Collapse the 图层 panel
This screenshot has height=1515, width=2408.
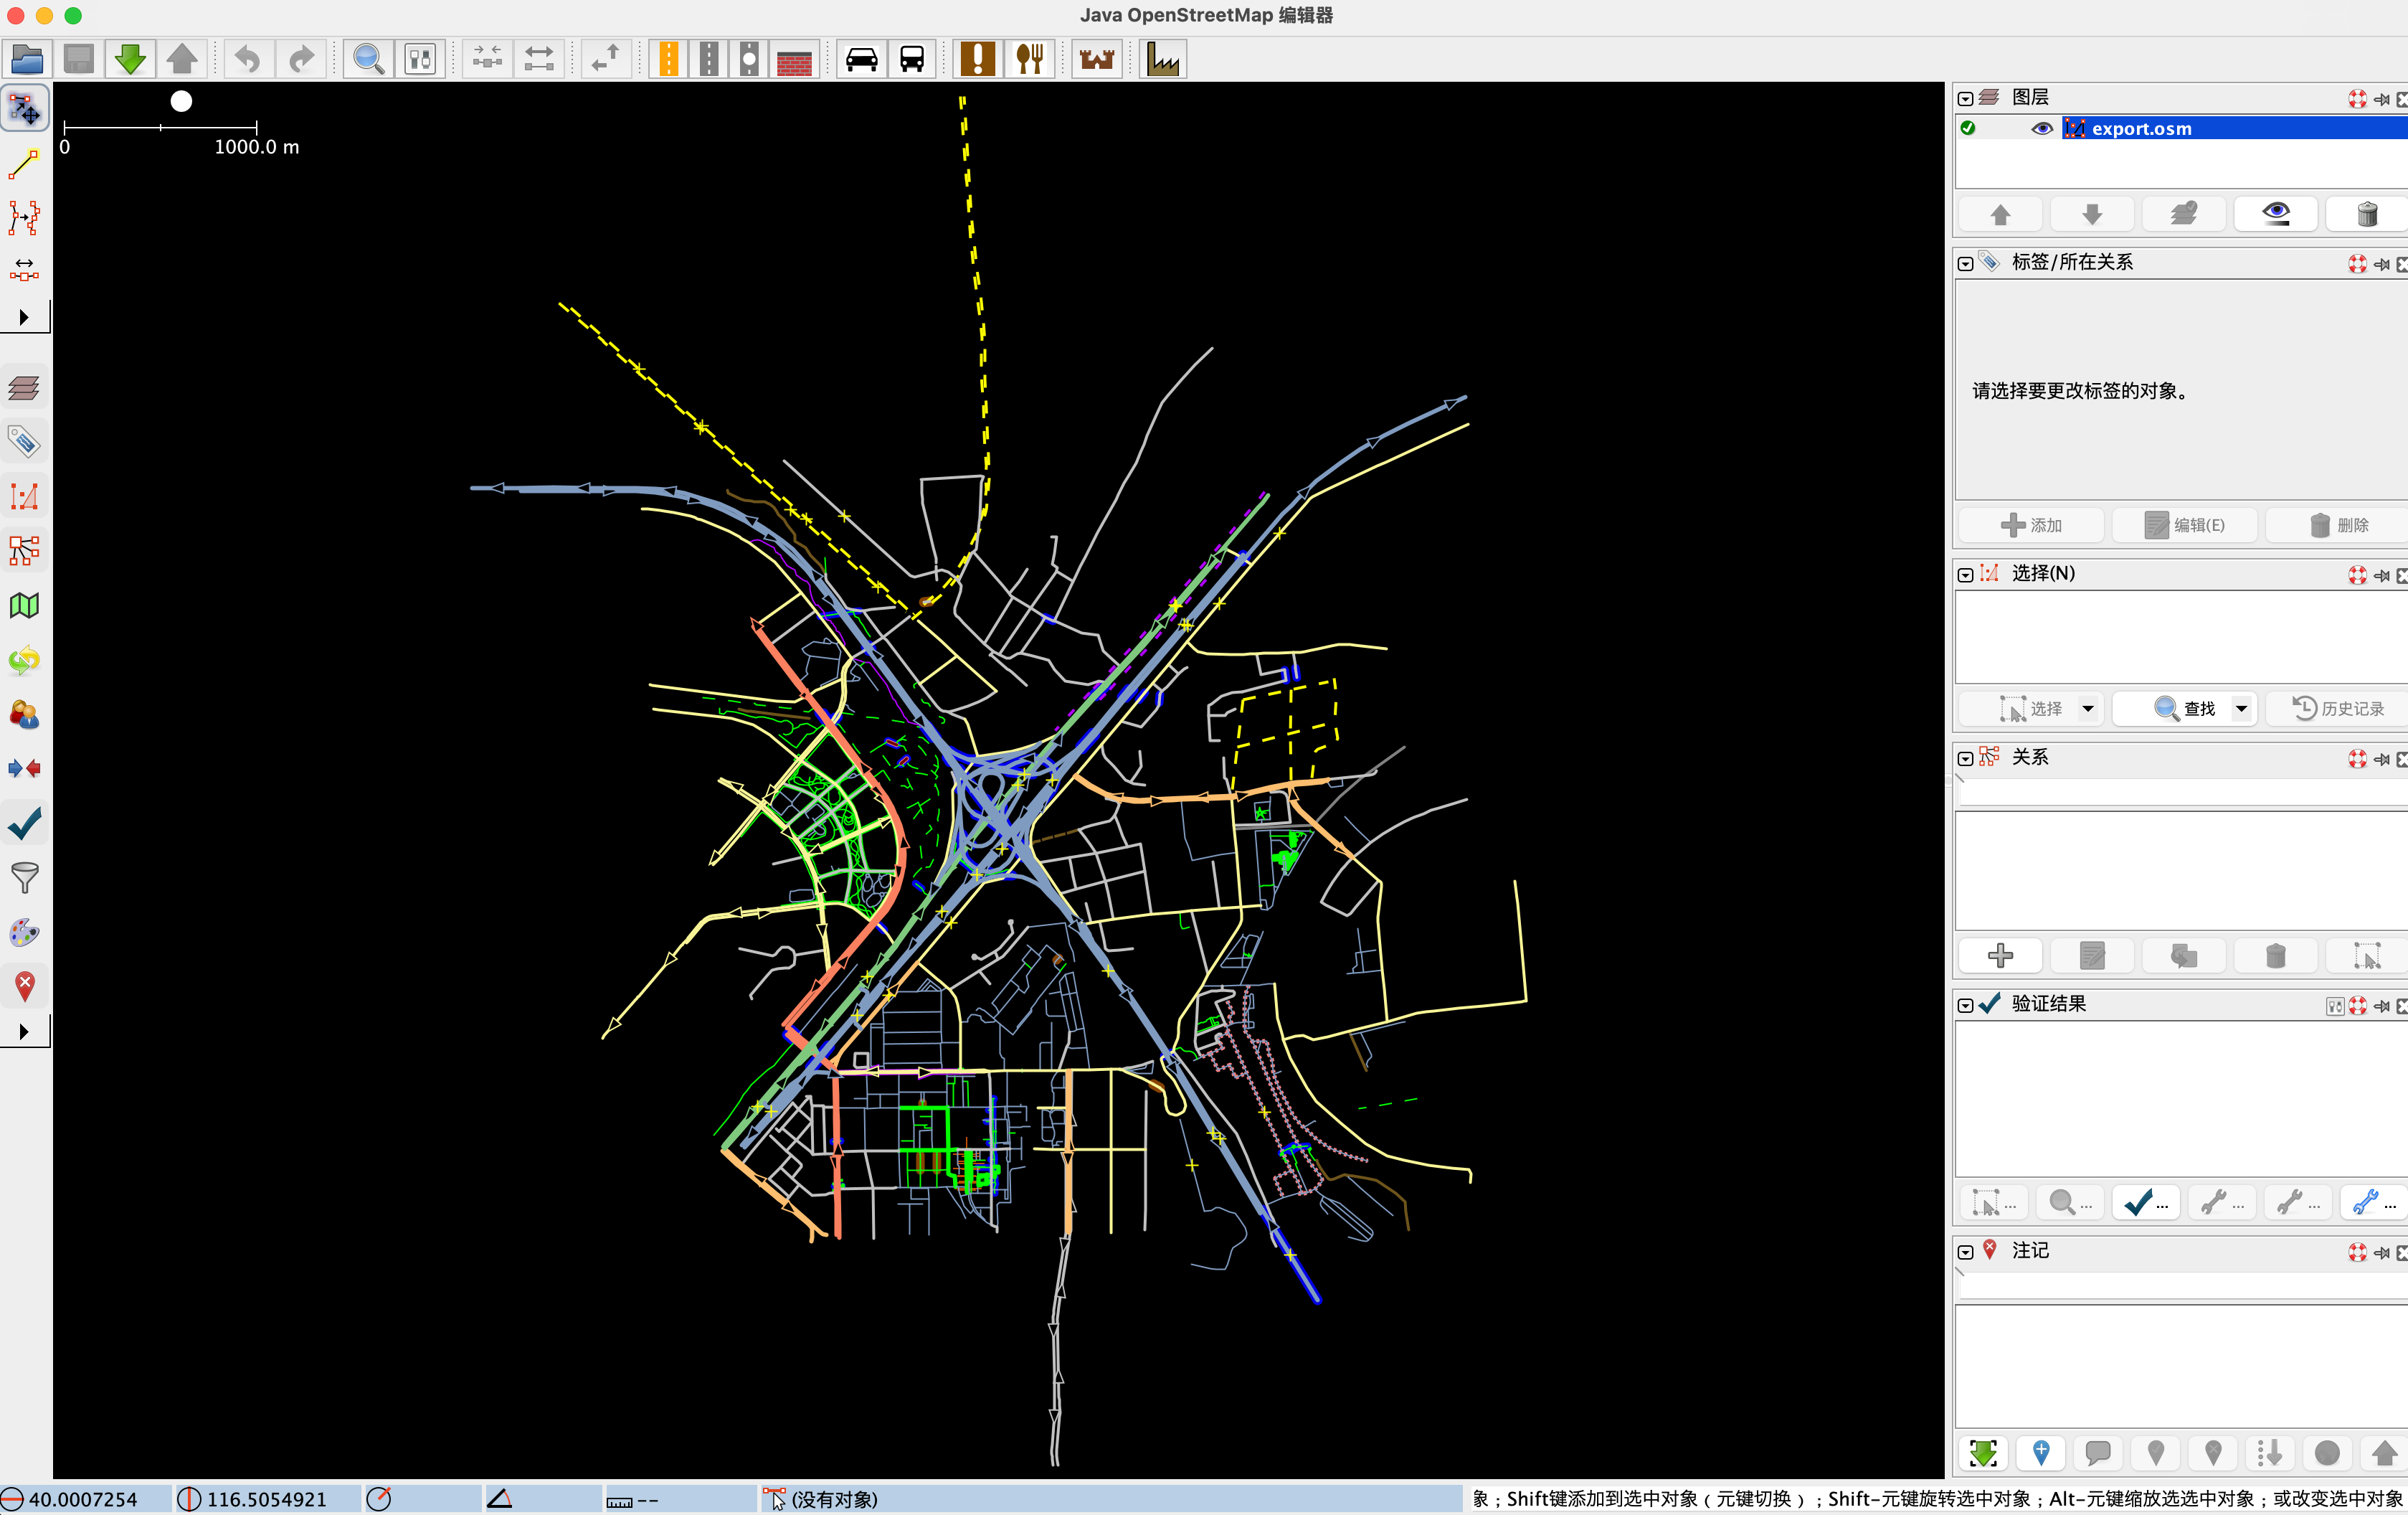pos(1965,98)
